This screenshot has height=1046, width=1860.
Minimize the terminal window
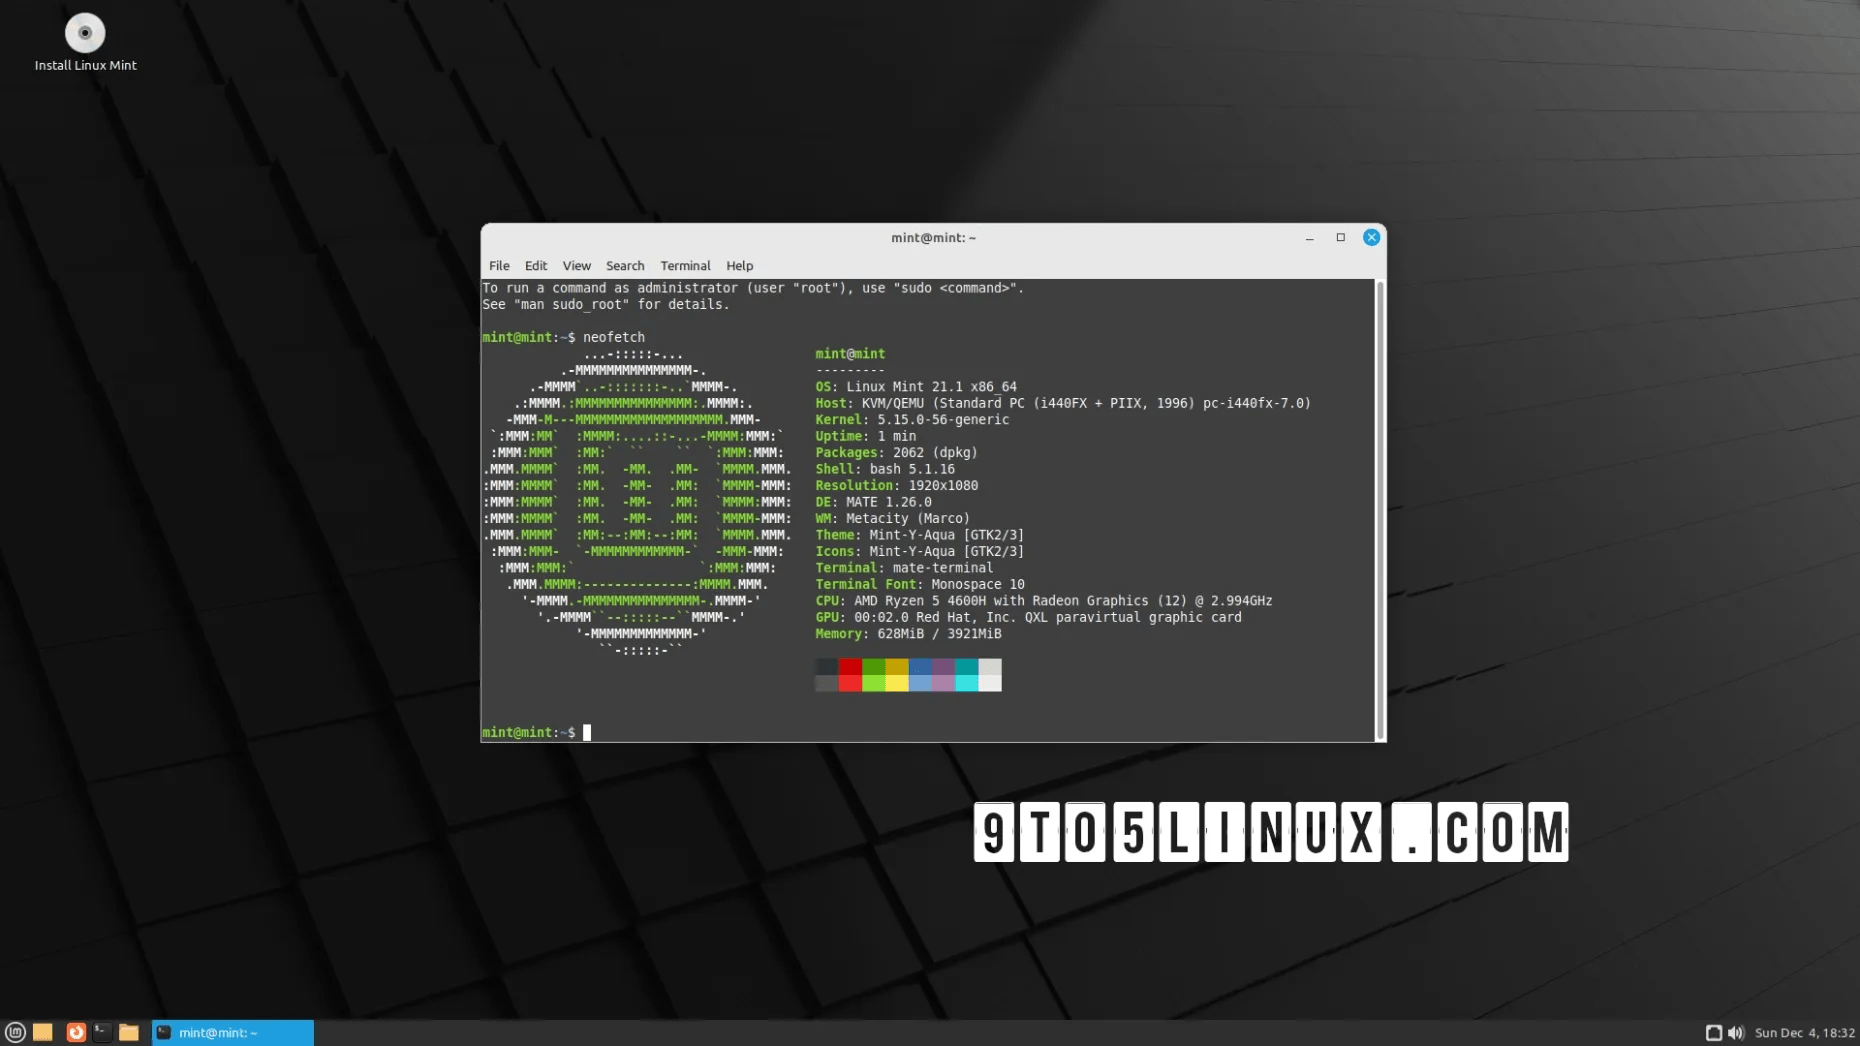click(x=1309, y=237)
